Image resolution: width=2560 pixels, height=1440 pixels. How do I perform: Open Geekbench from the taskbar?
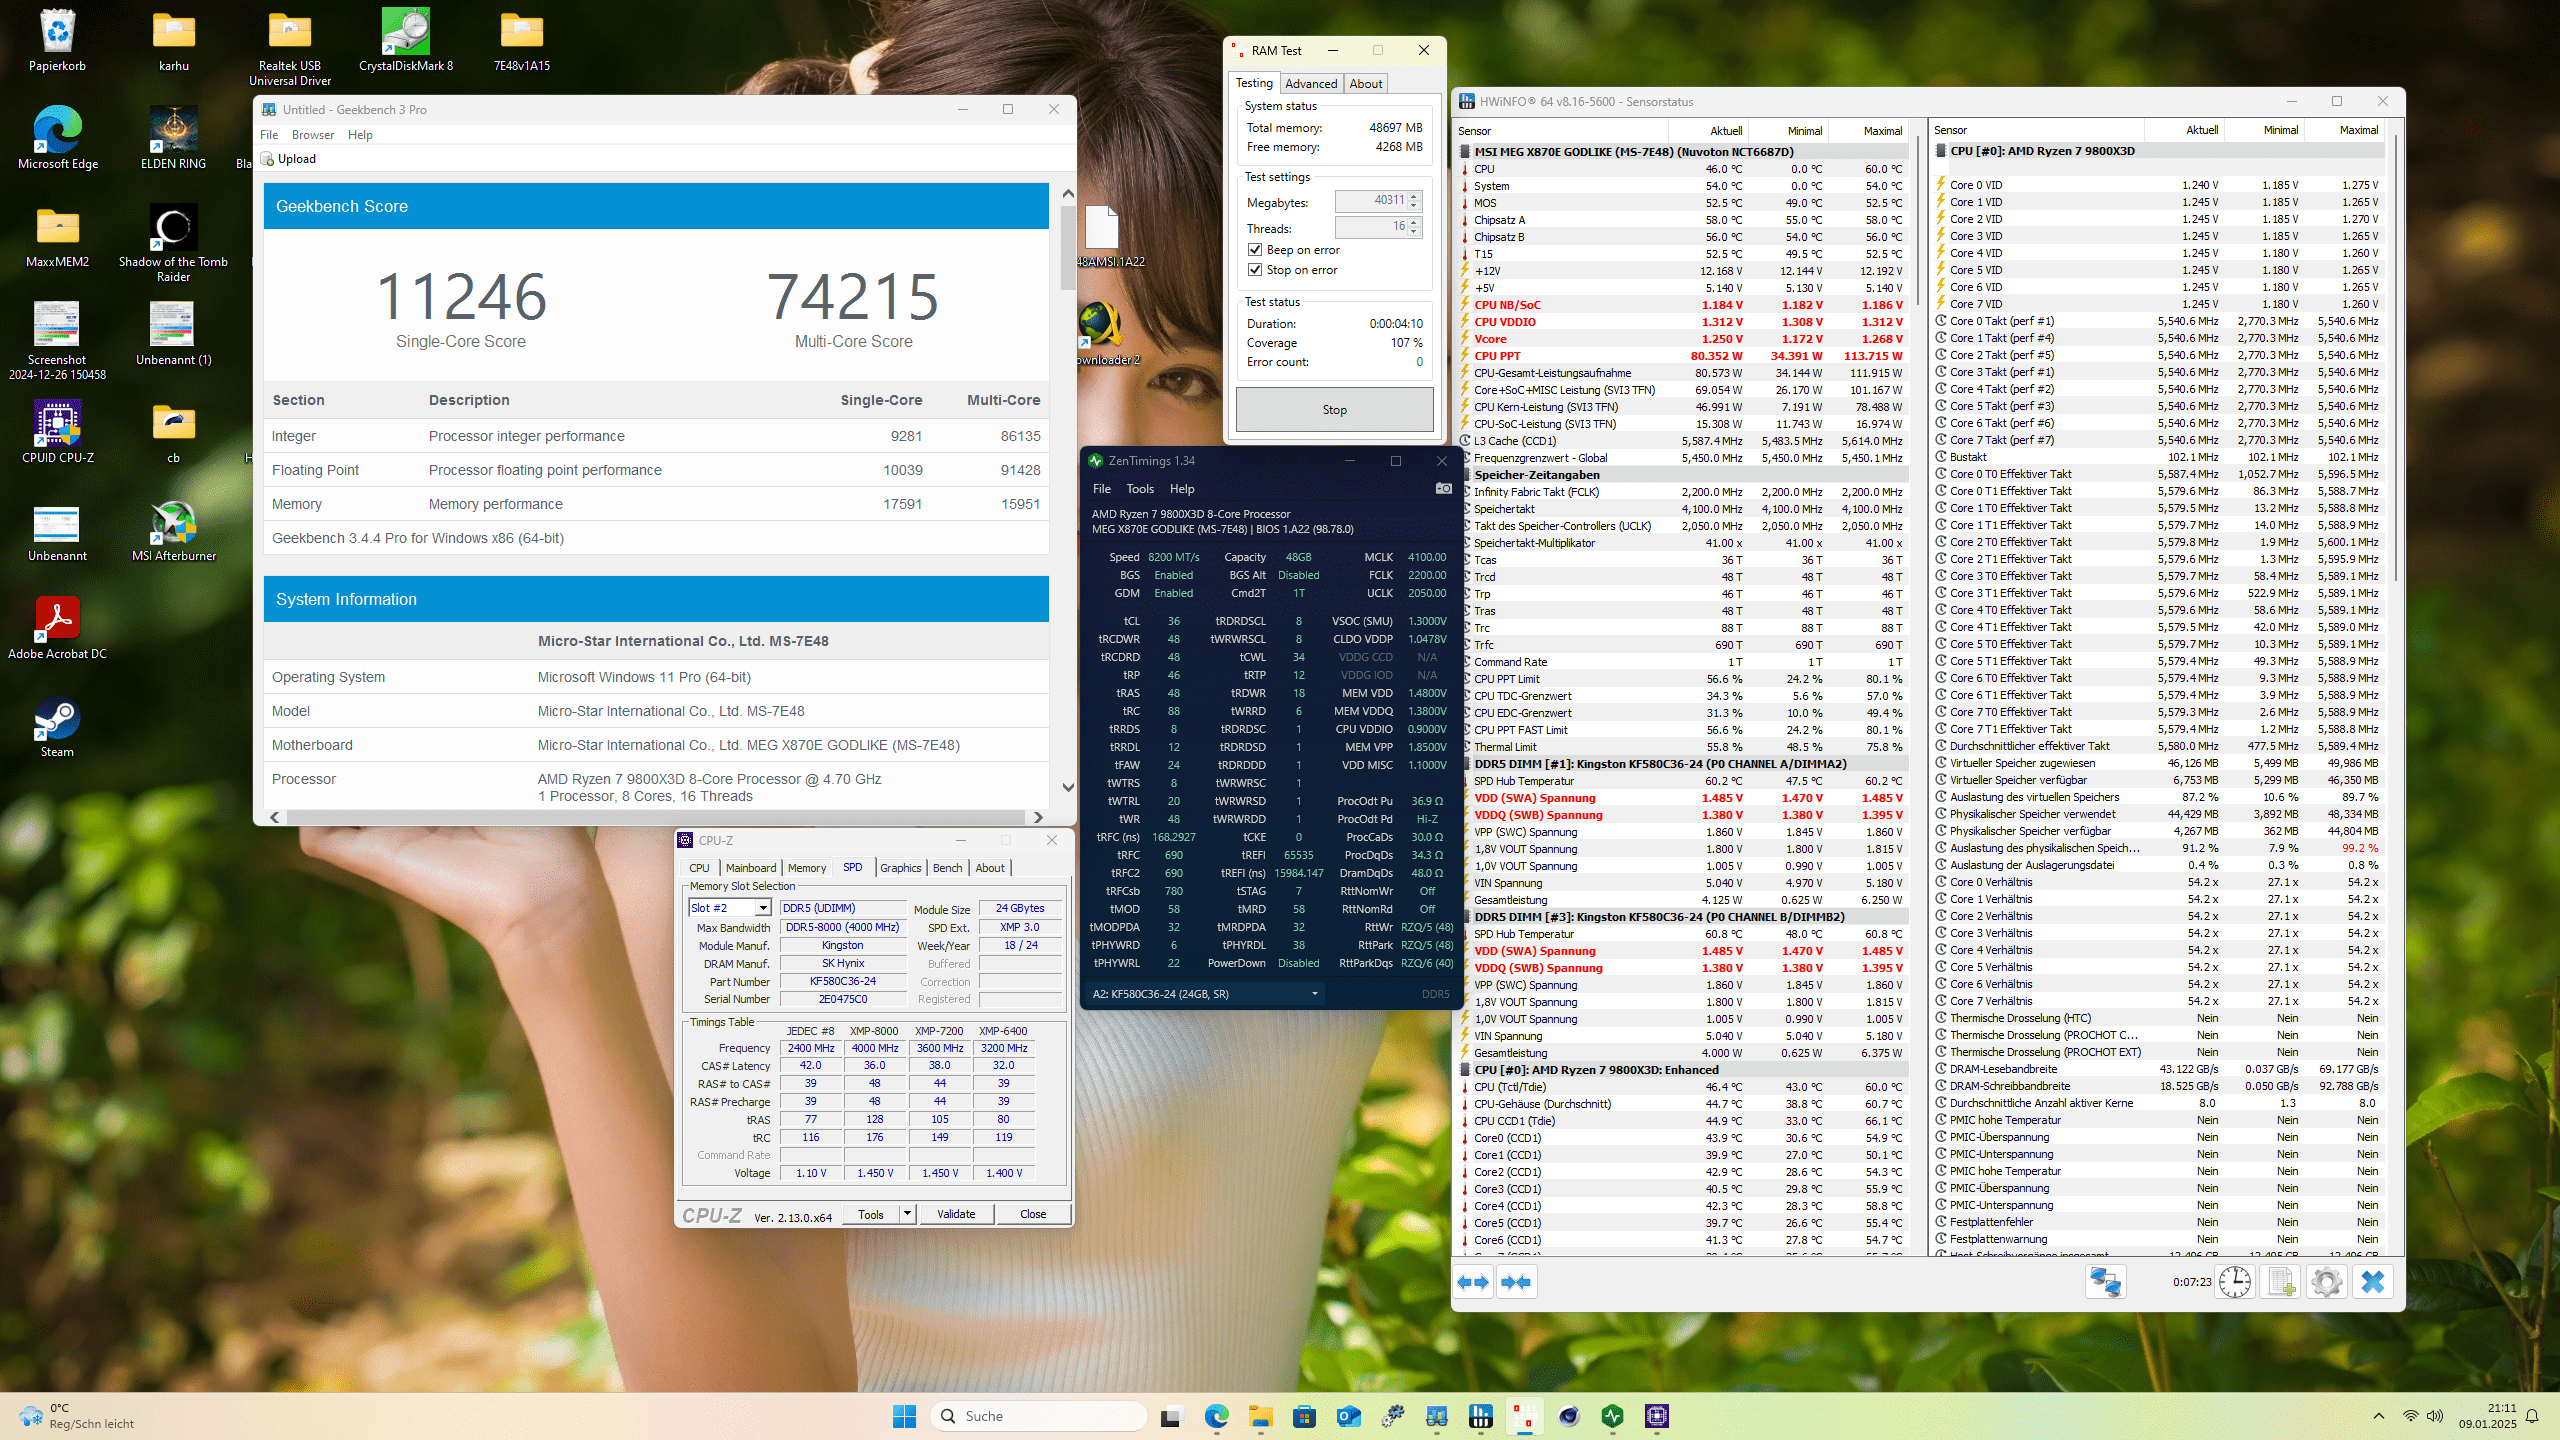[x=1436, y=1416]
